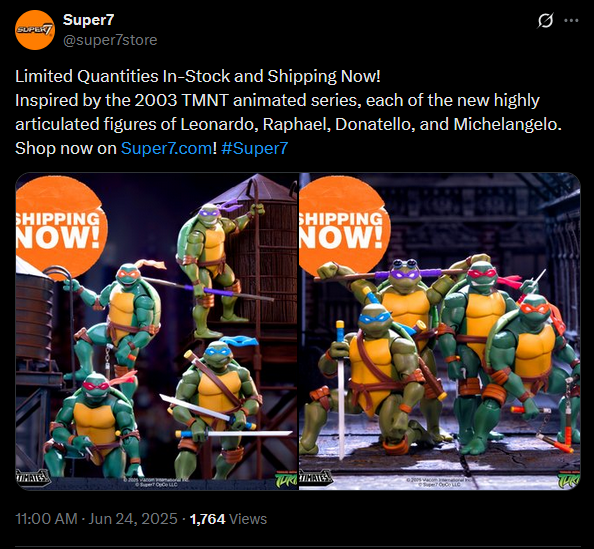This screenshot has width=594, height=549.
Task: Open the #Super7 hashtag
Action: pos(255,148)
